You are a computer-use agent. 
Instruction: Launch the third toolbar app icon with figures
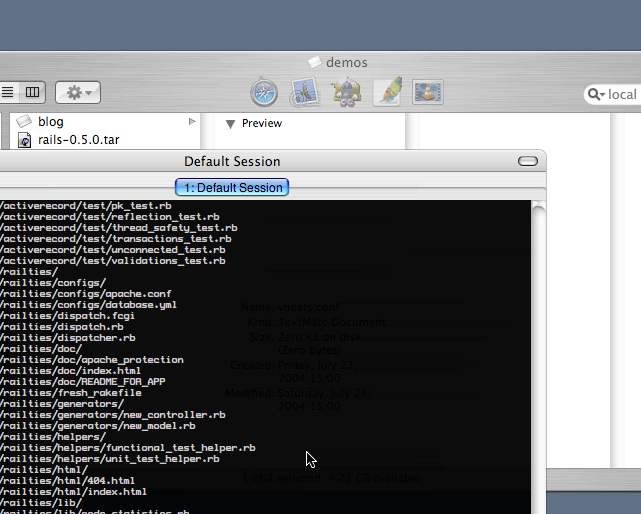tap(346, 92)
